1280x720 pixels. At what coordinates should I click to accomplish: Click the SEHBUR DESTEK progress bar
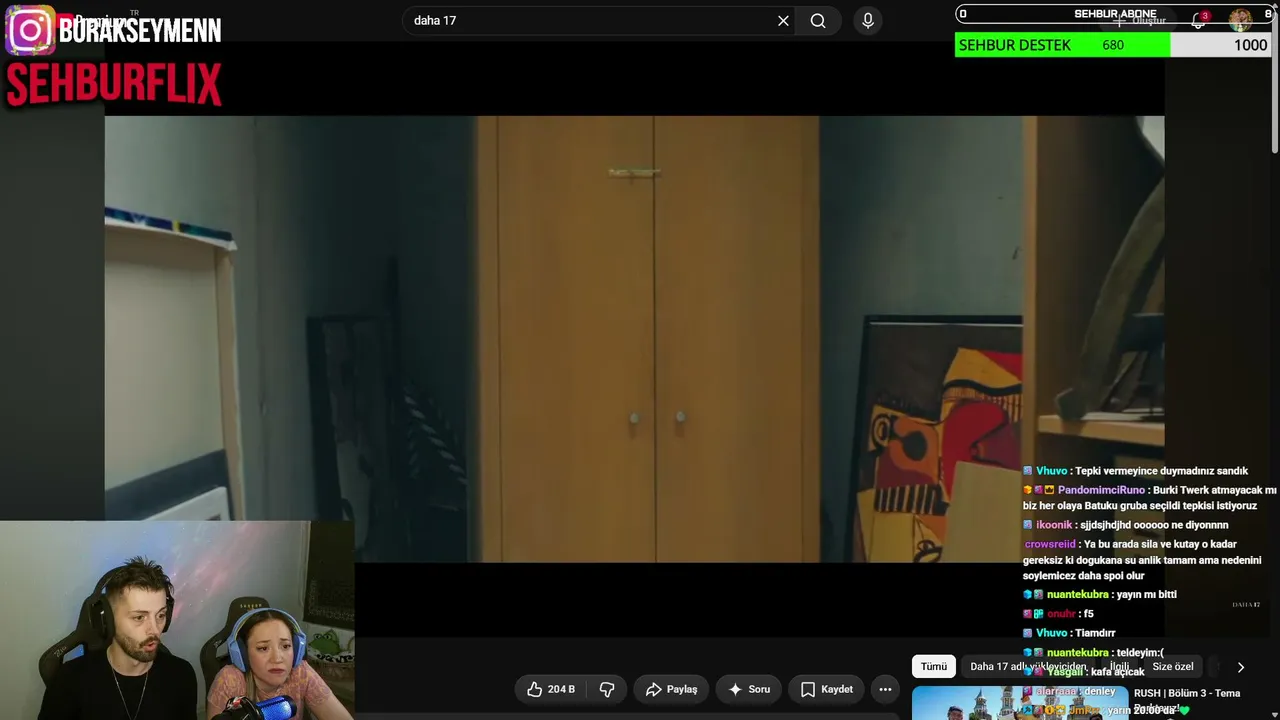1114,45
